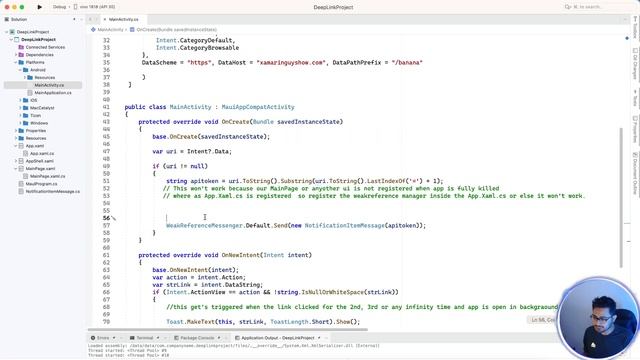Collapse the DeepLinkProject solution node
The height and width of the screenshot is (360, 640).
tap(7, 32)
